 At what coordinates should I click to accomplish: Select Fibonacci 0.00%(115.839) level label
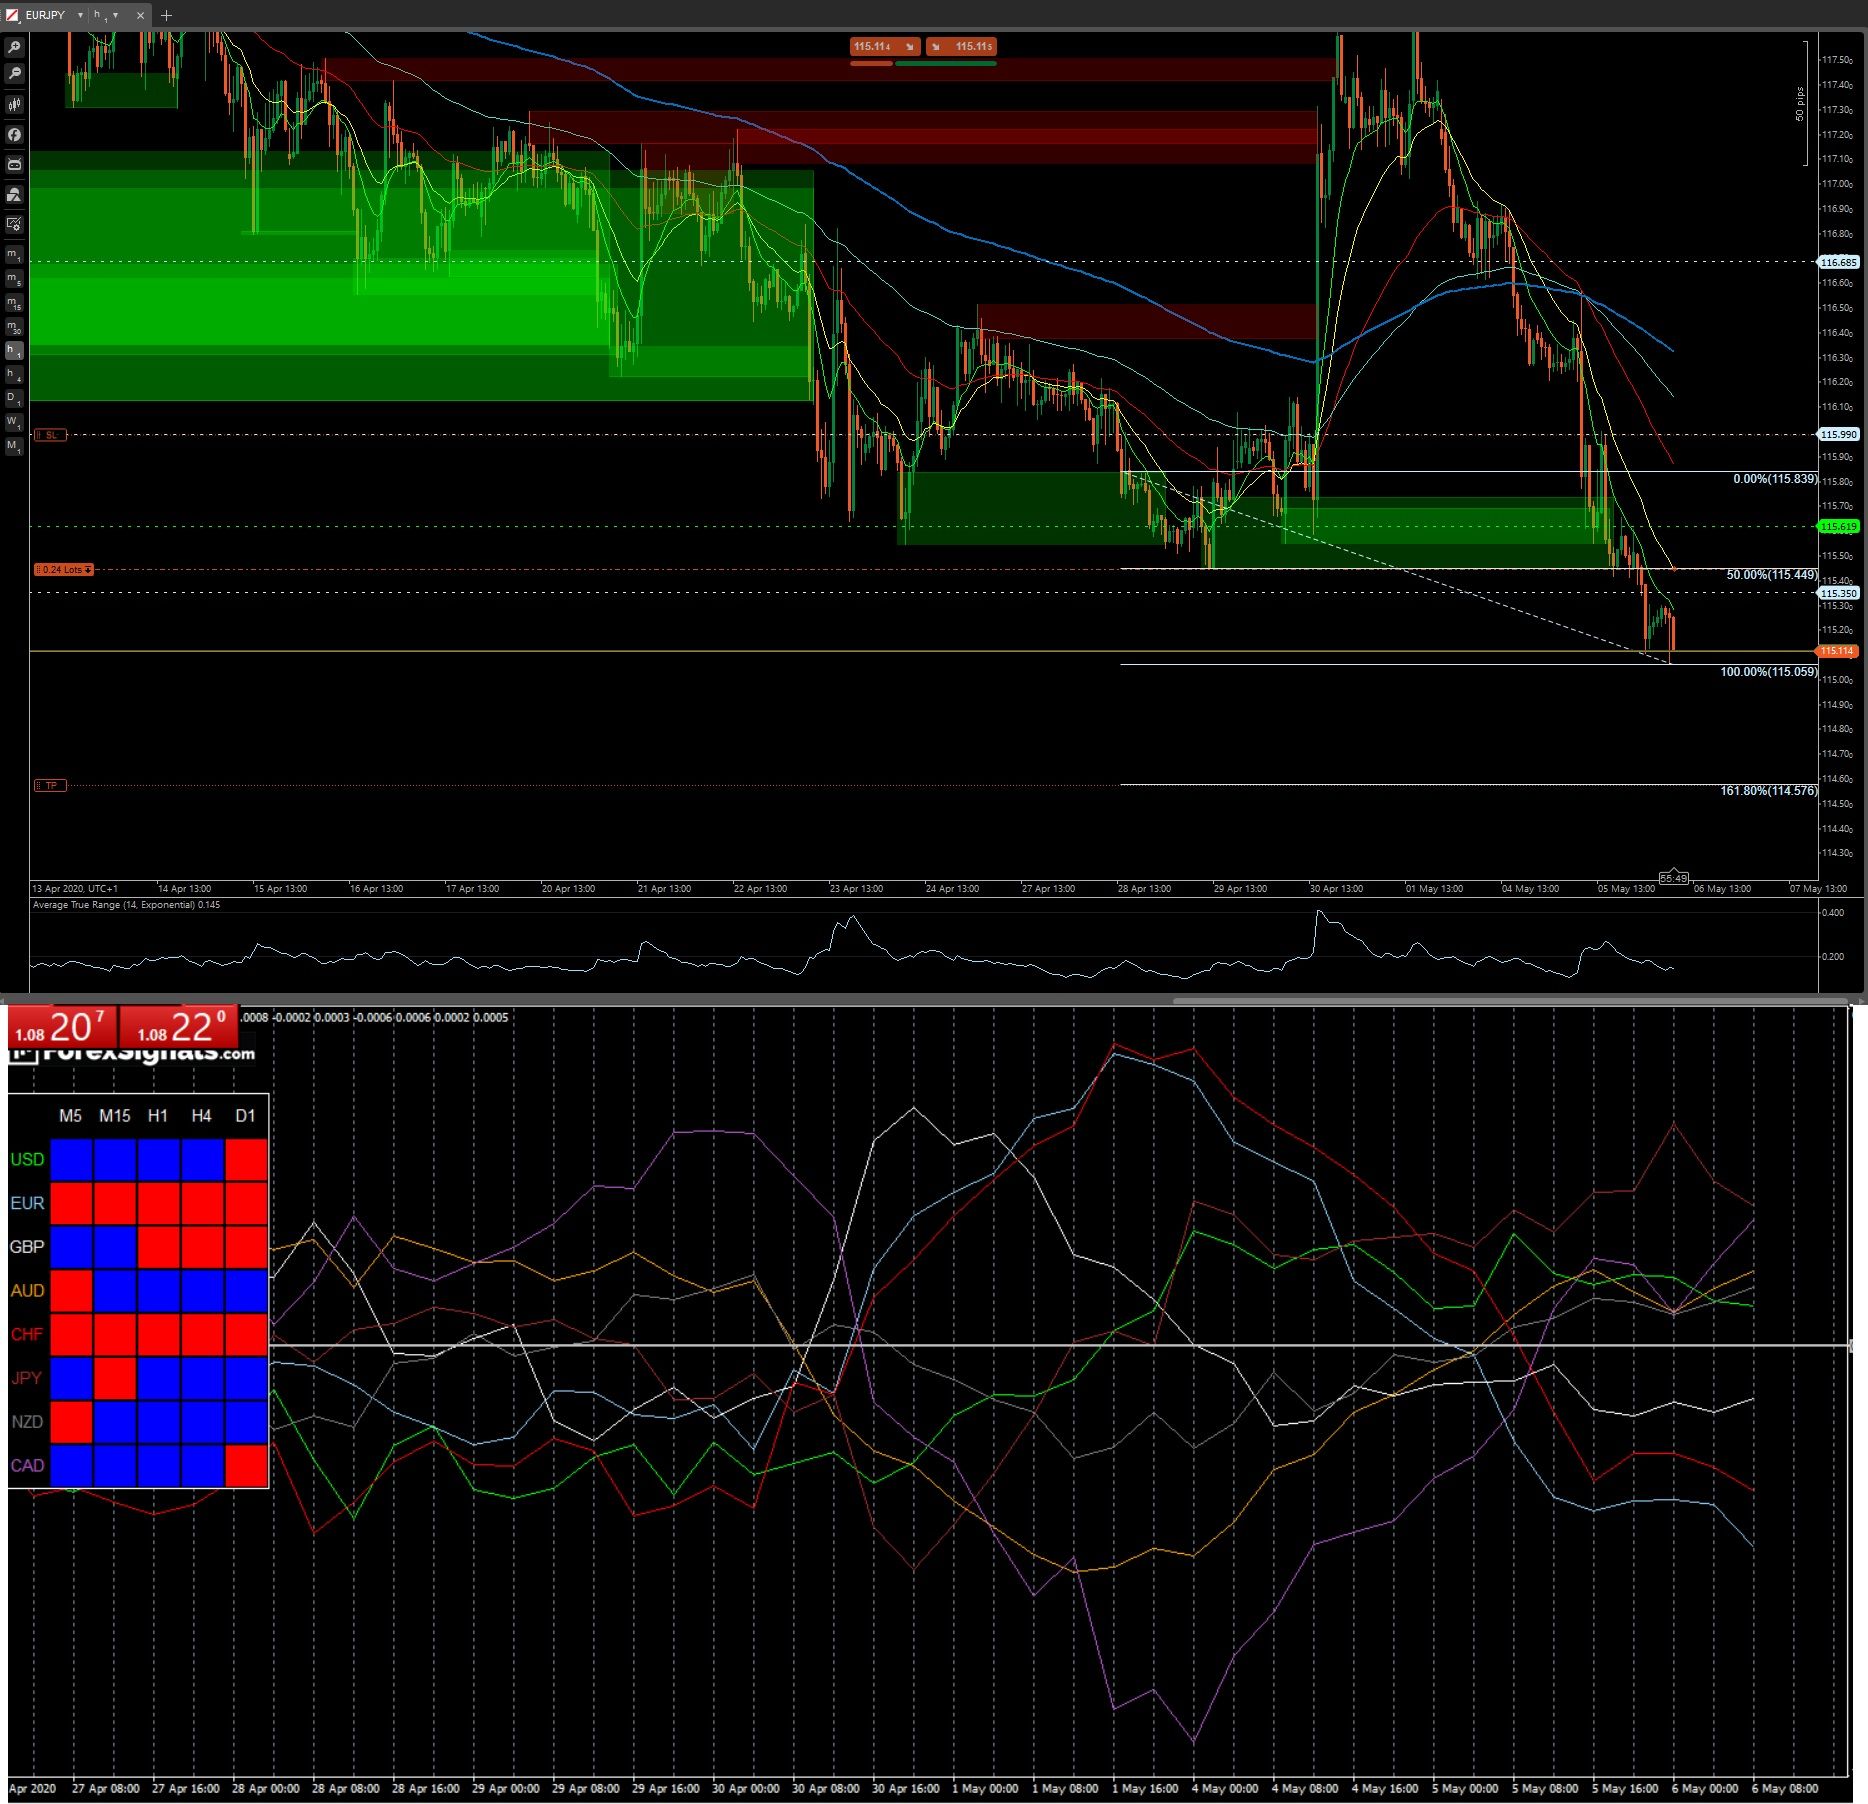1774,479
